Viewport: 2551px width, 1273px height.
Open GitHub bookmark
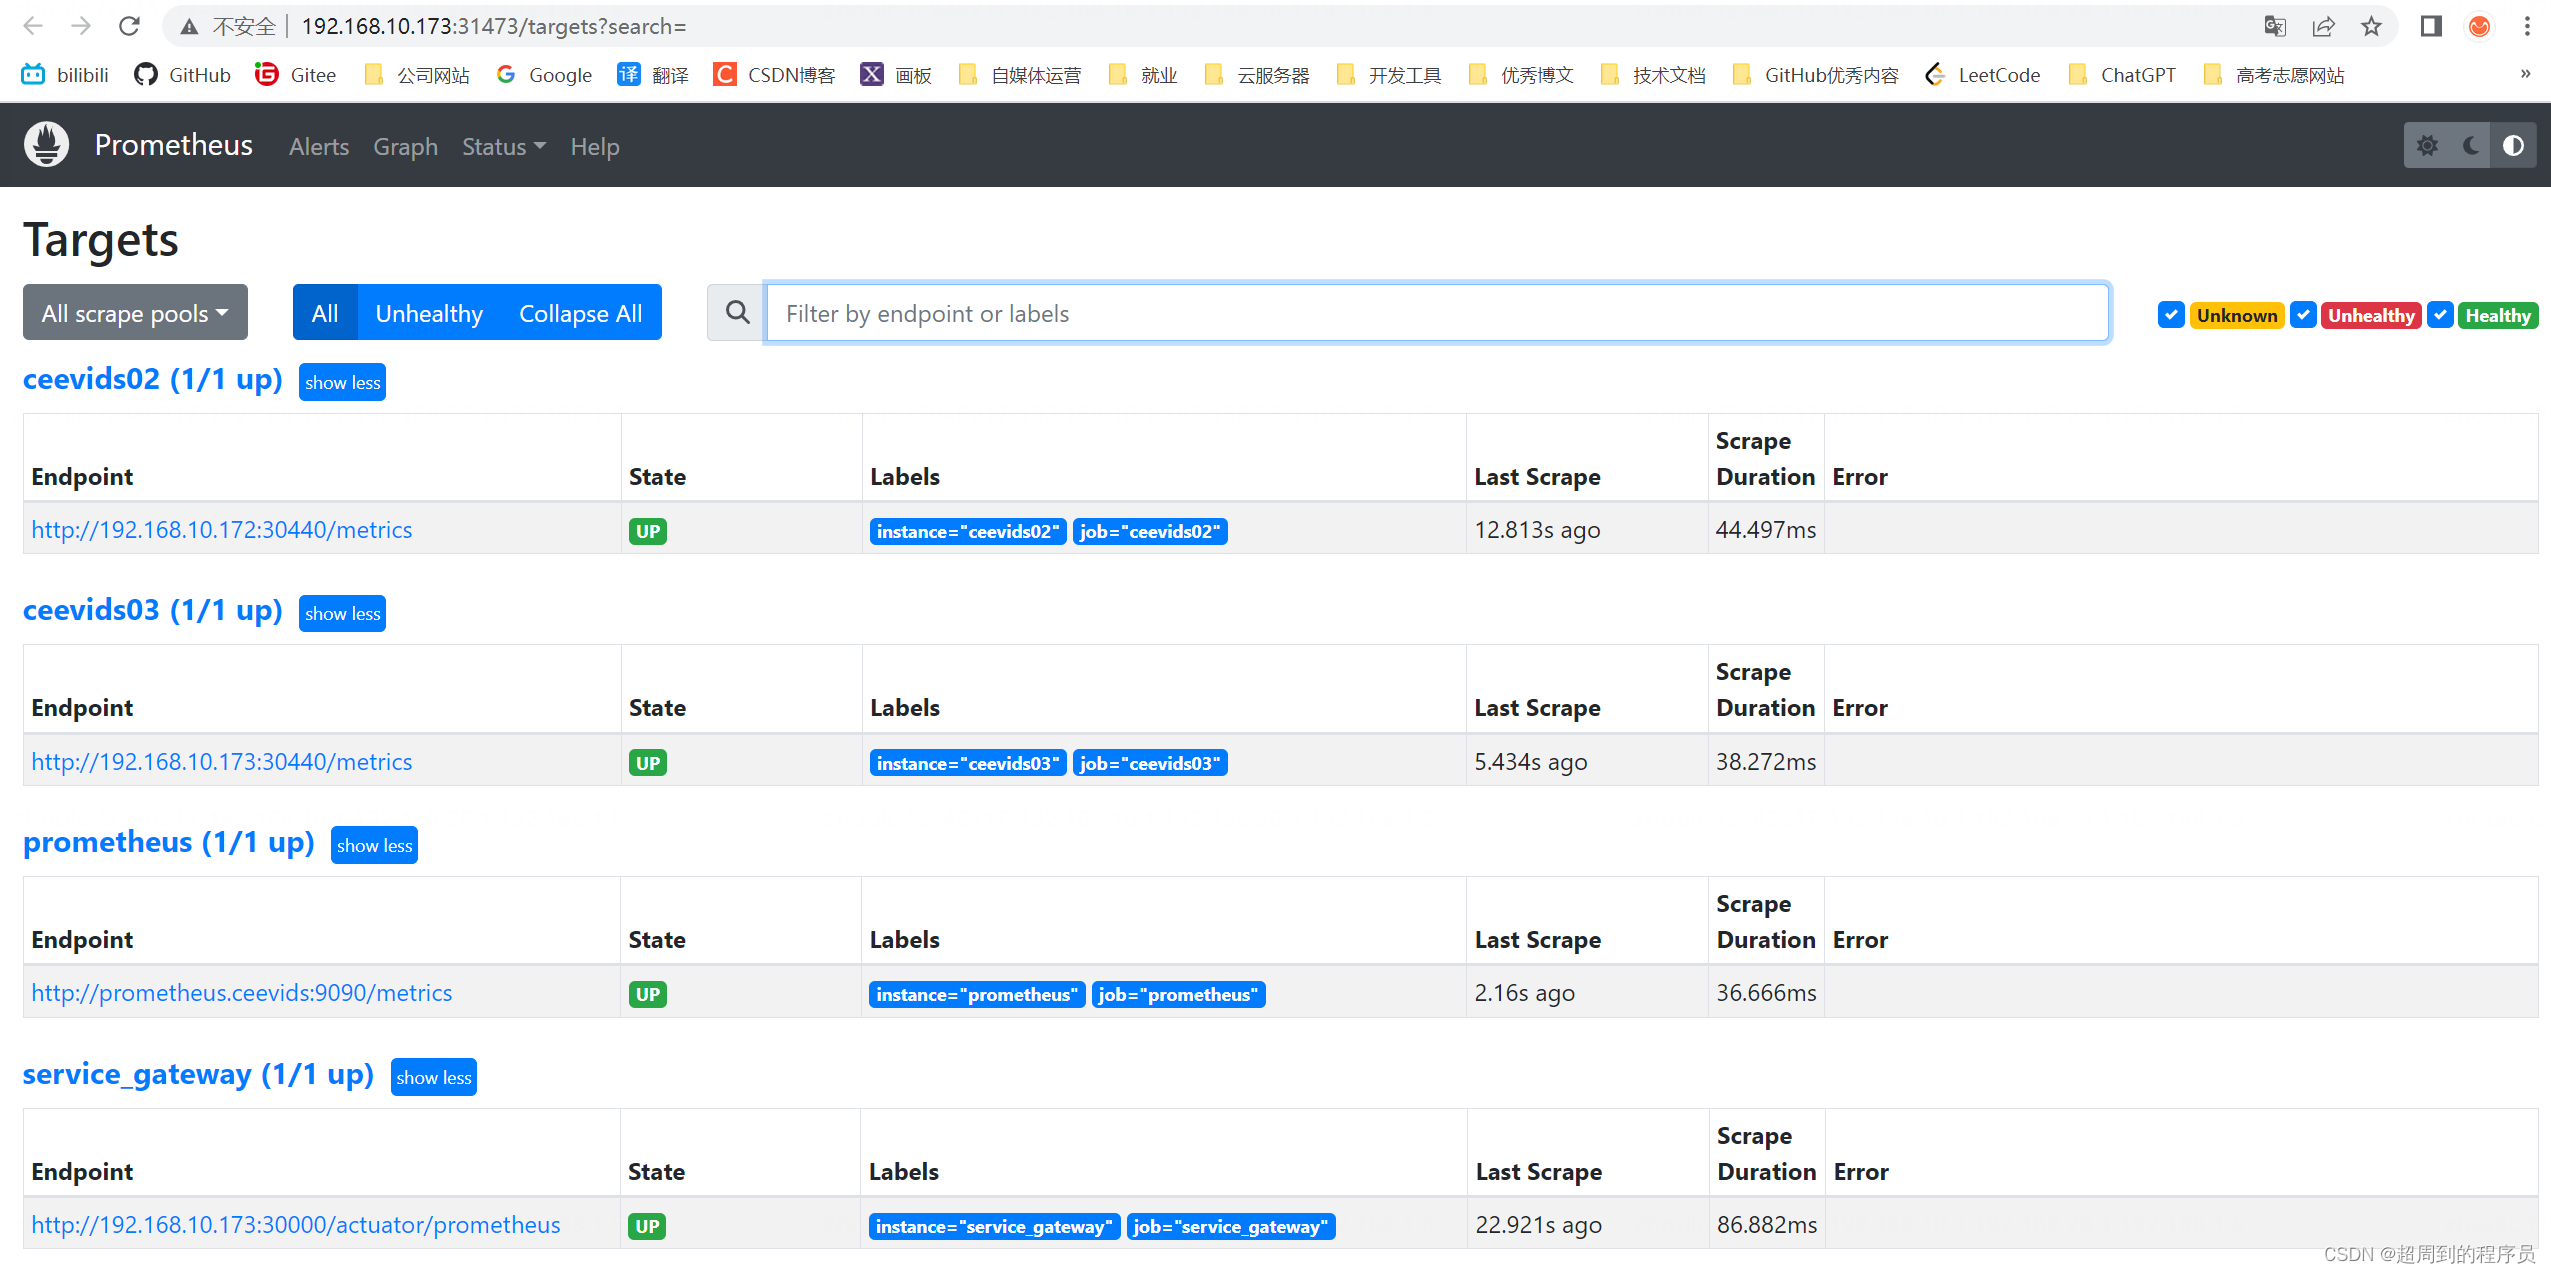182,75
